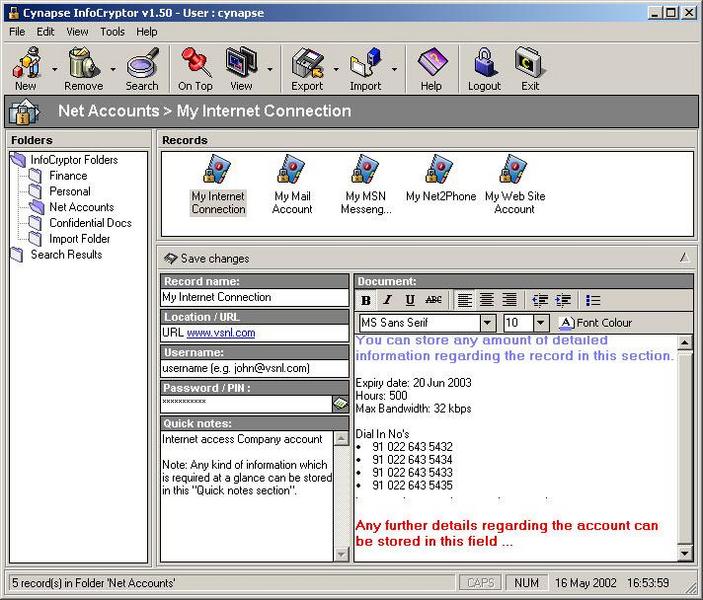Select the Import Folder item

click(x=79, y=239)
